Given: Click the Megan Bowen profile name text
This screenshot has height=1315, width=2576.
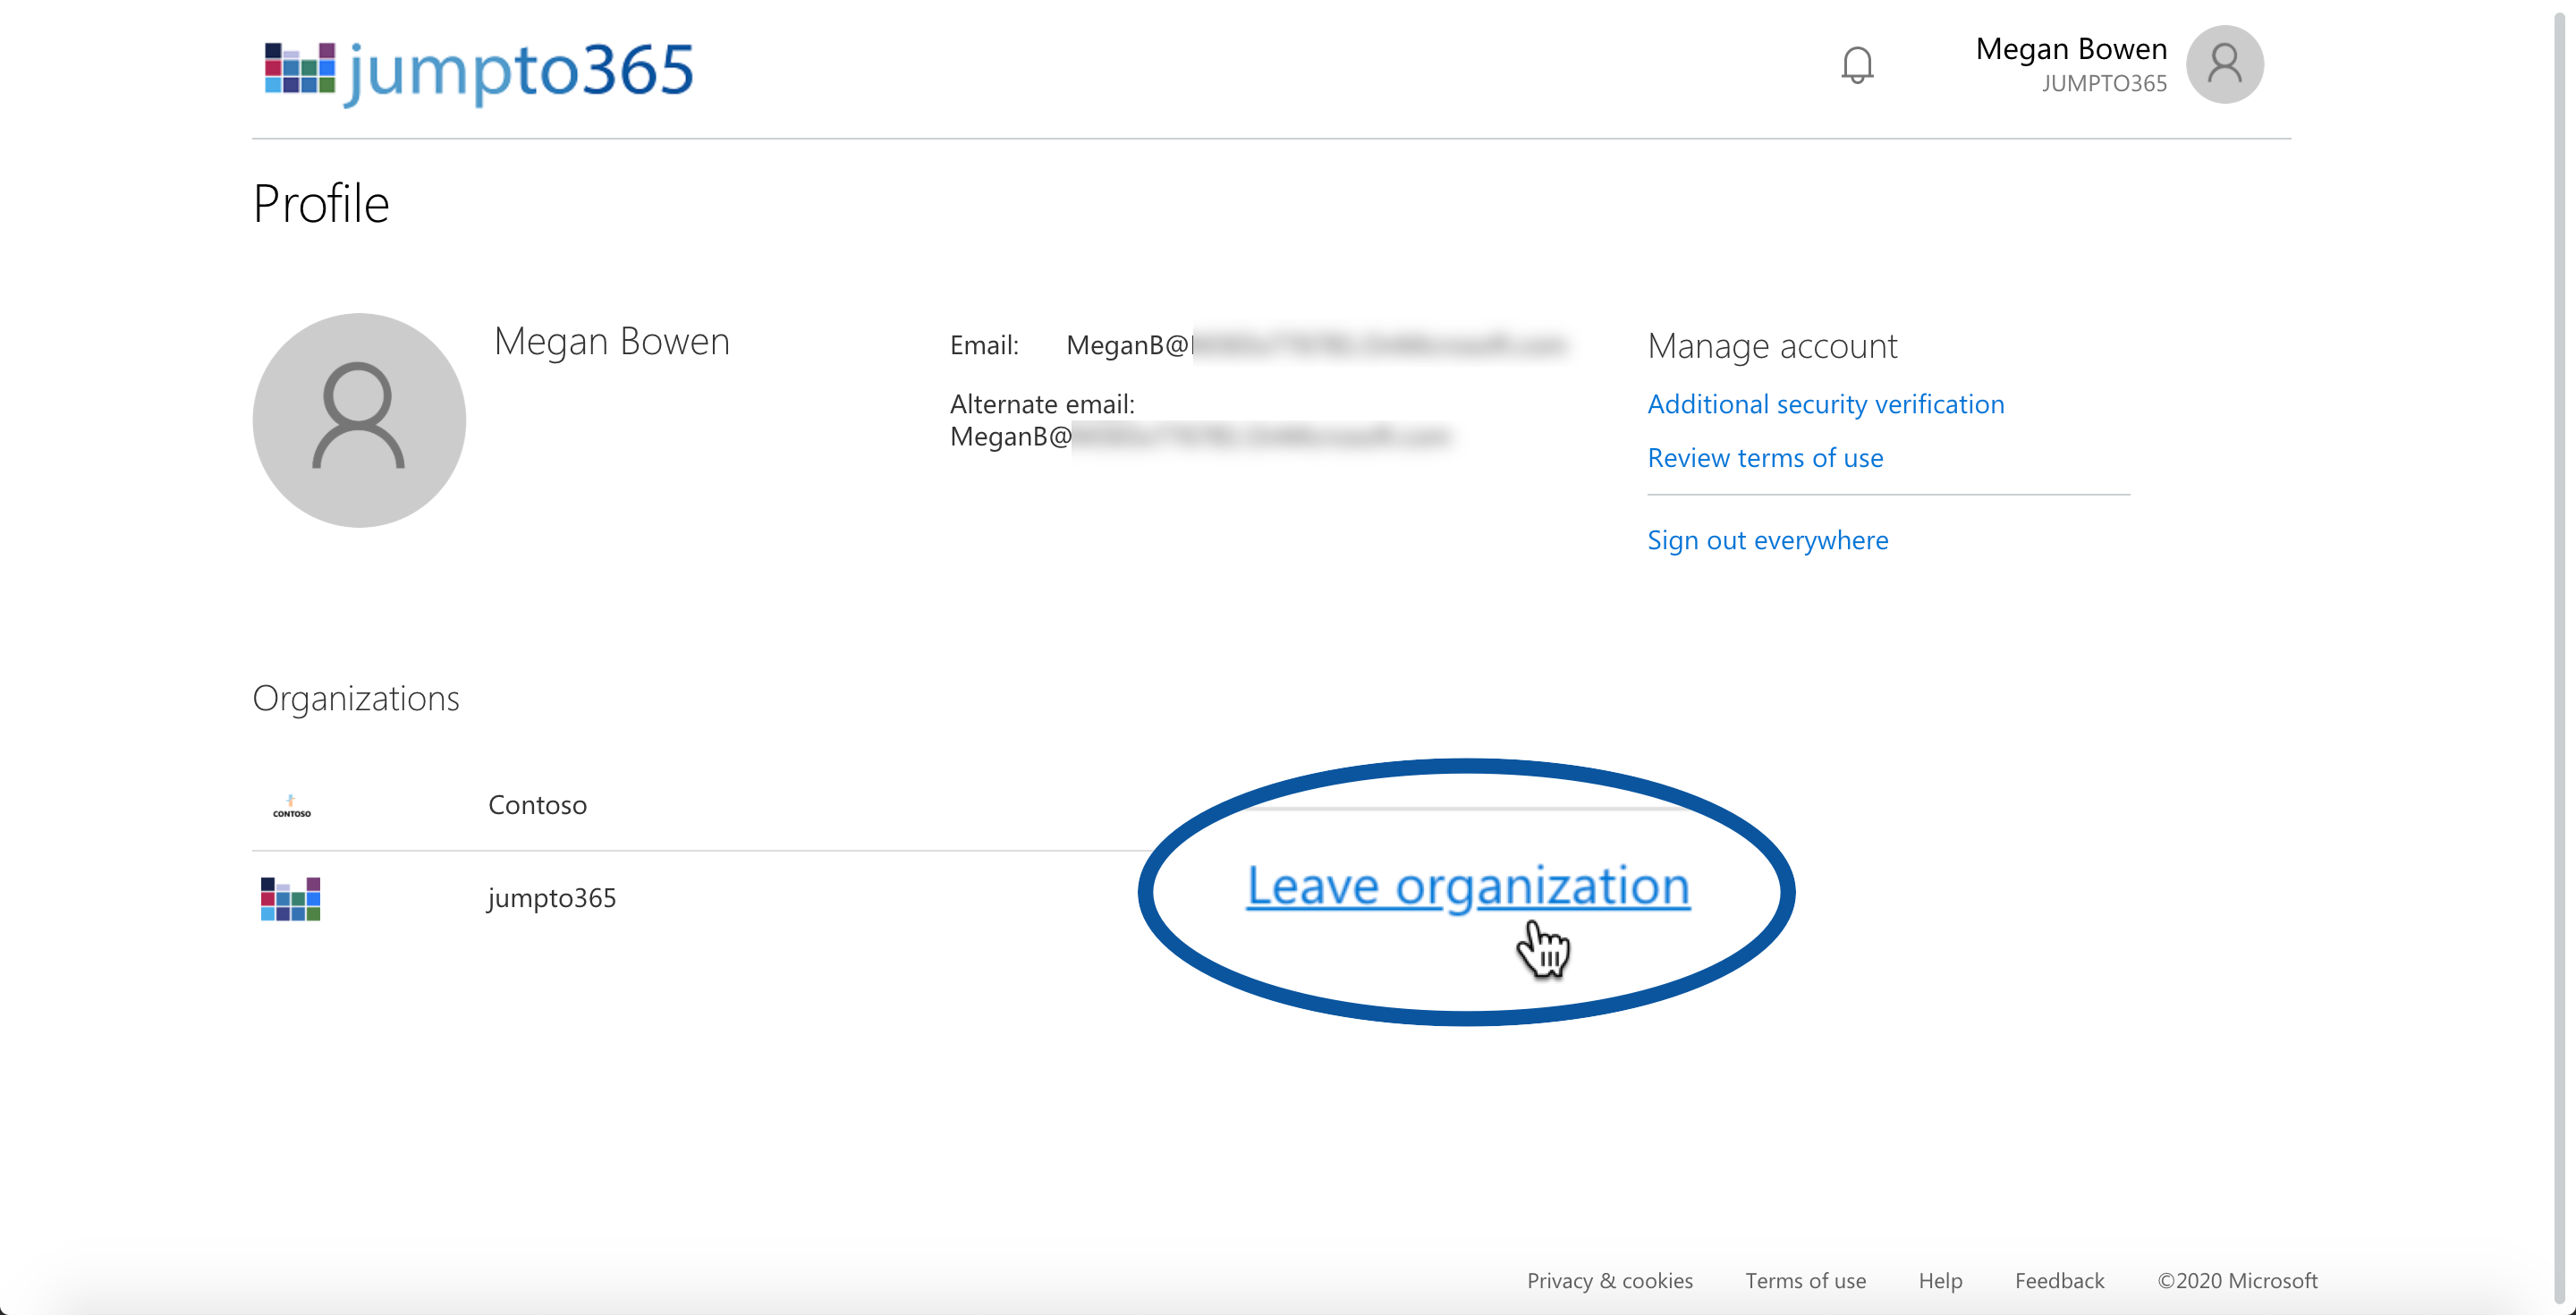Looking at the screenshot, I should point(611,342).
